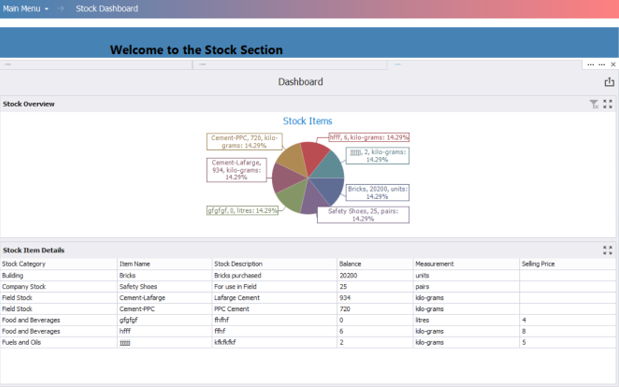Viewport: 619px width, 390px height.
Task: Select the tan Cement-PPC pie slice
Action: pyautogui.click(x=294, y=159)
